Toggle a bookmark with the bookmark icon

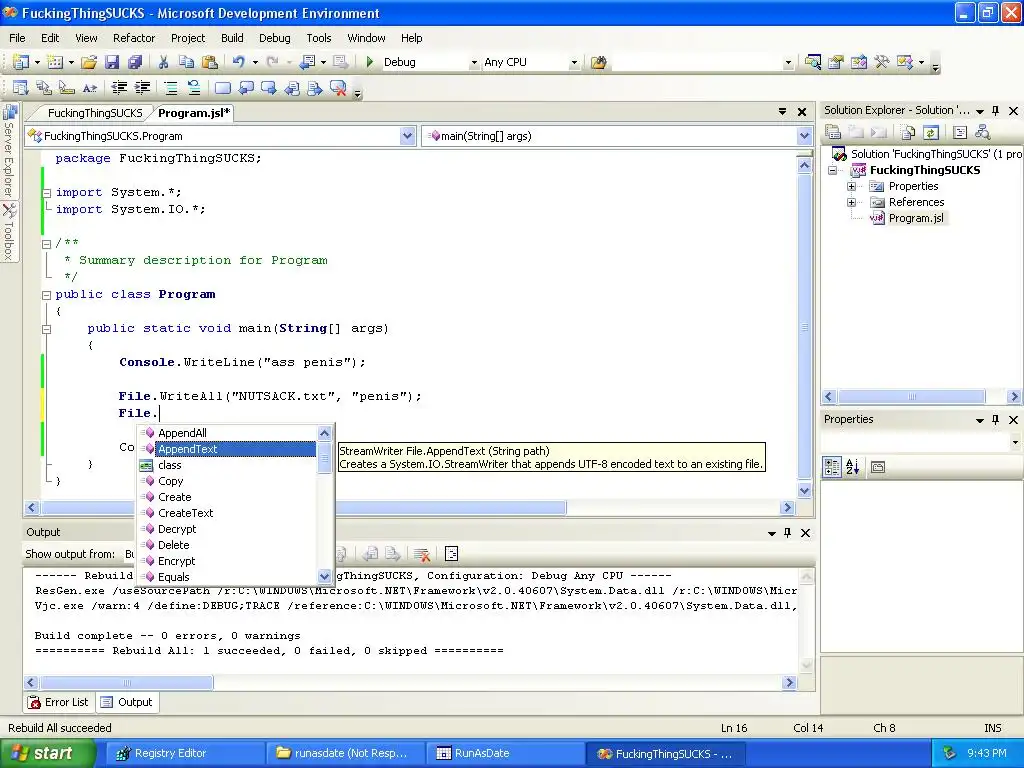coord(222,88)
